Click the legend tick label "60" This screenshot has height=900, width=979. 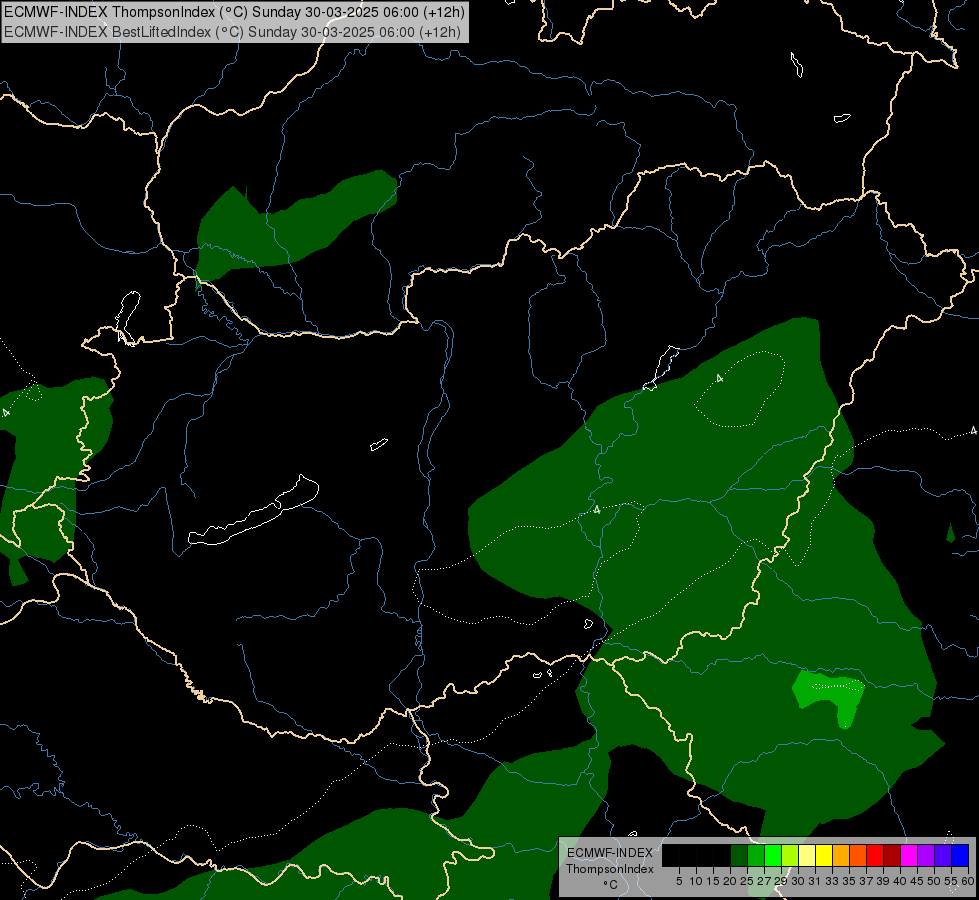pyautogui.click(x=968, y=881)
